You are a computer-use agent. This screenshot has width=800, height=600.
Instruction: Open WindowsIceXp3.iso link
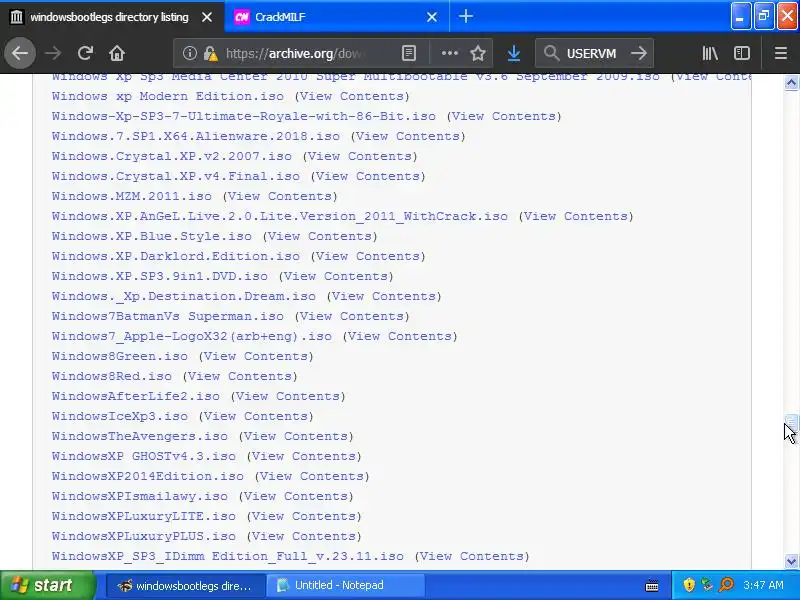click(x=119, y=416)
